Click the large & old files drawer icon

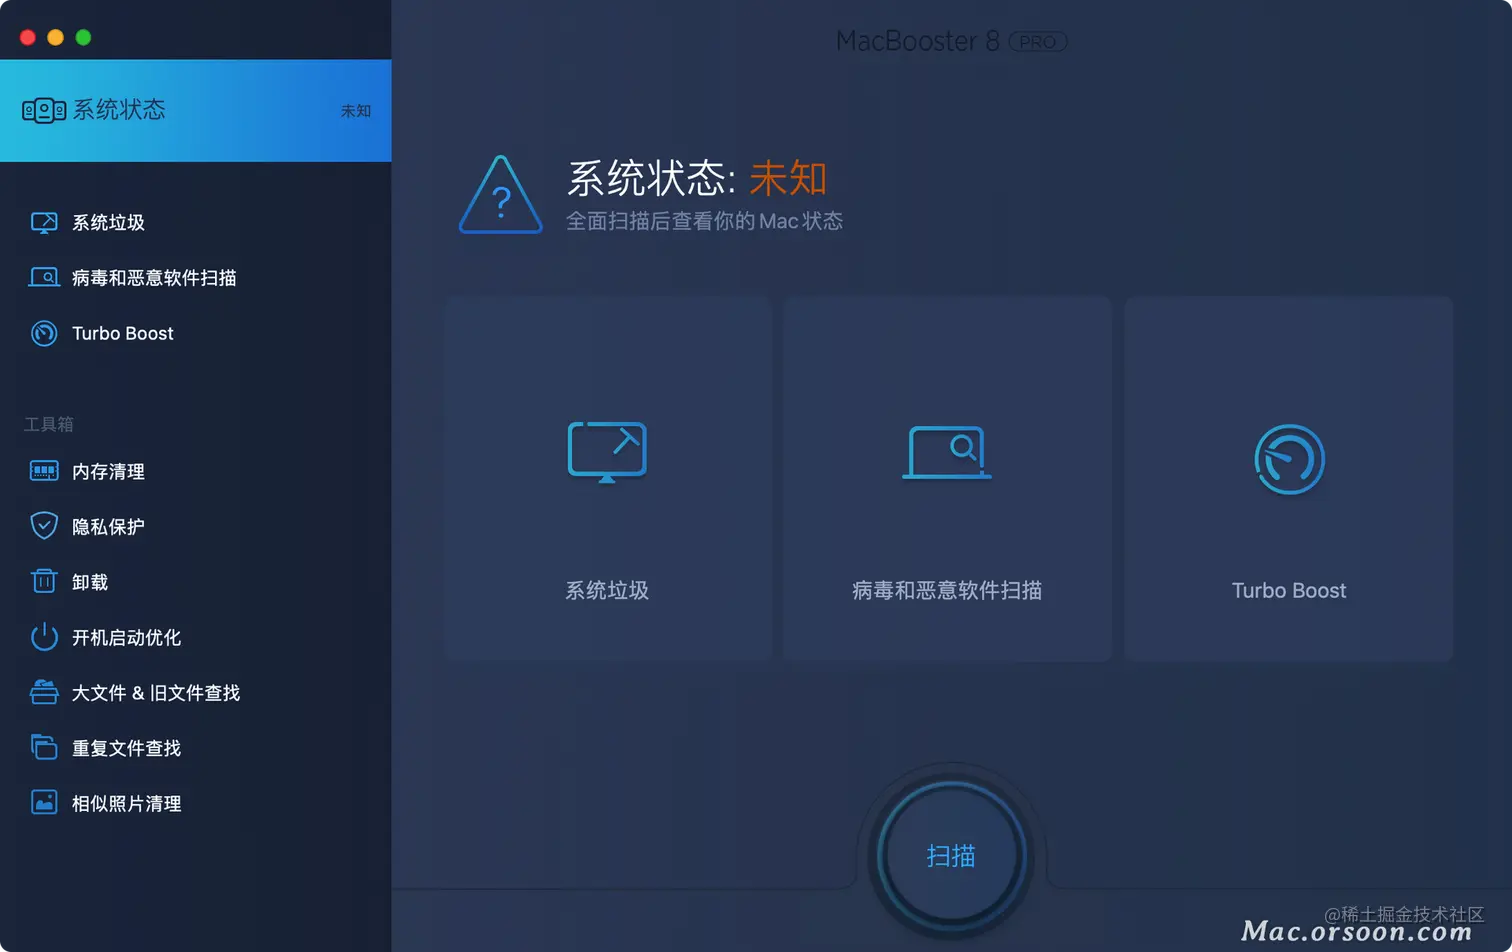tap(44, 692)
